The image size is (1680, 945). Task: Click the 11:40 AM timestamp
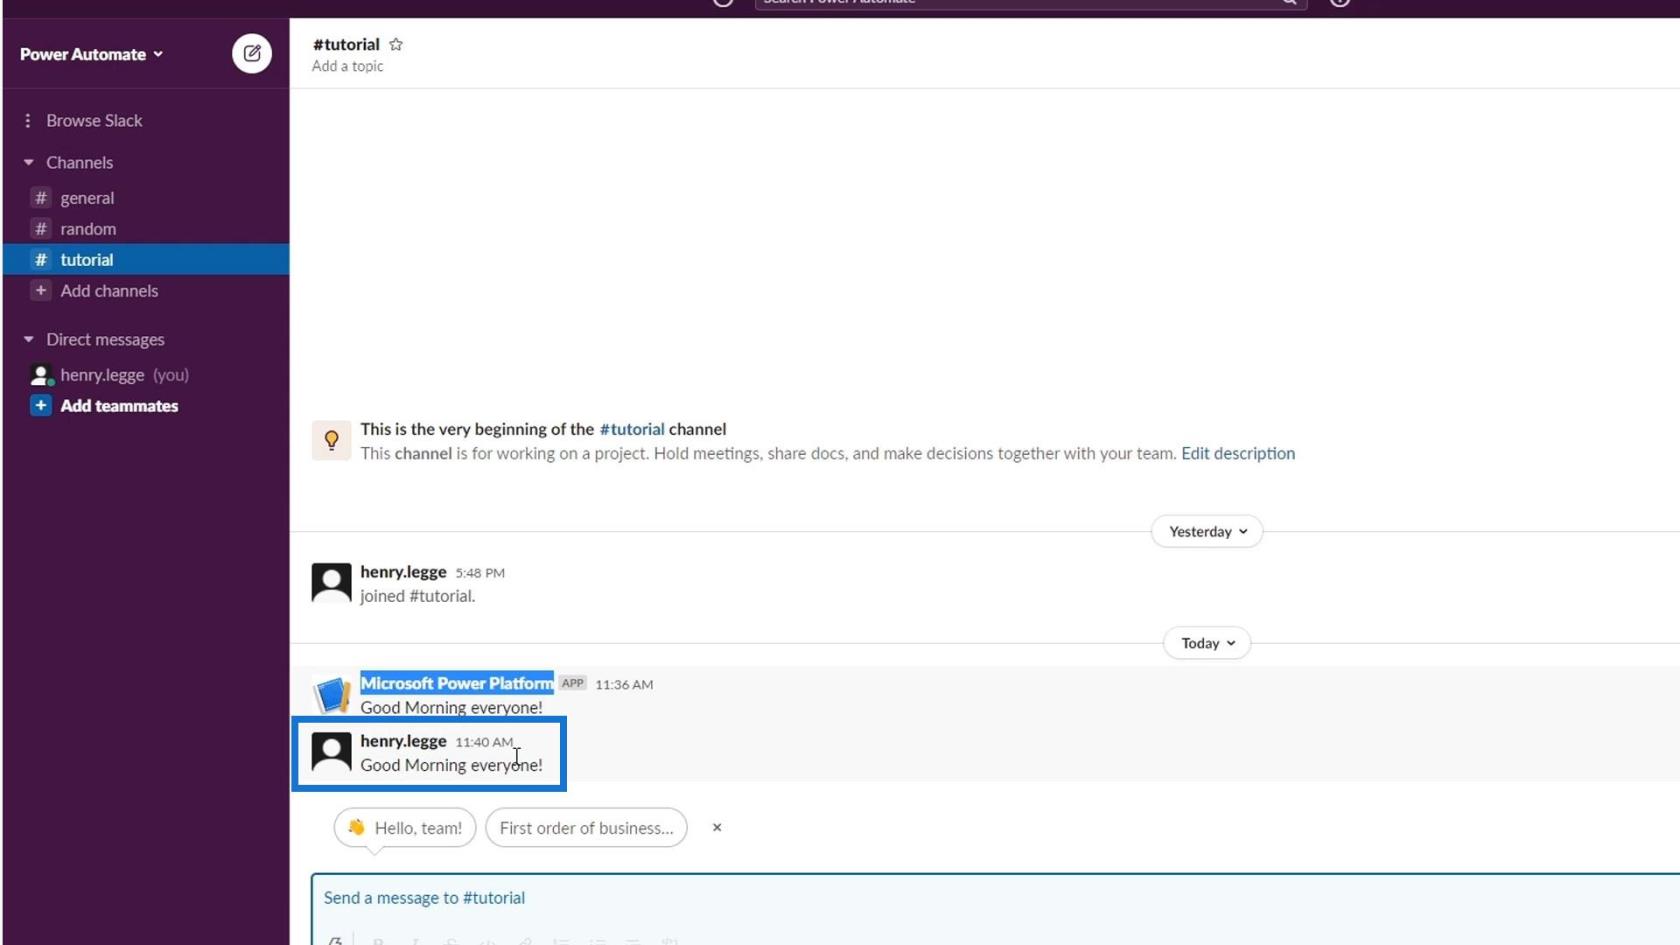(x=484, y=742)
